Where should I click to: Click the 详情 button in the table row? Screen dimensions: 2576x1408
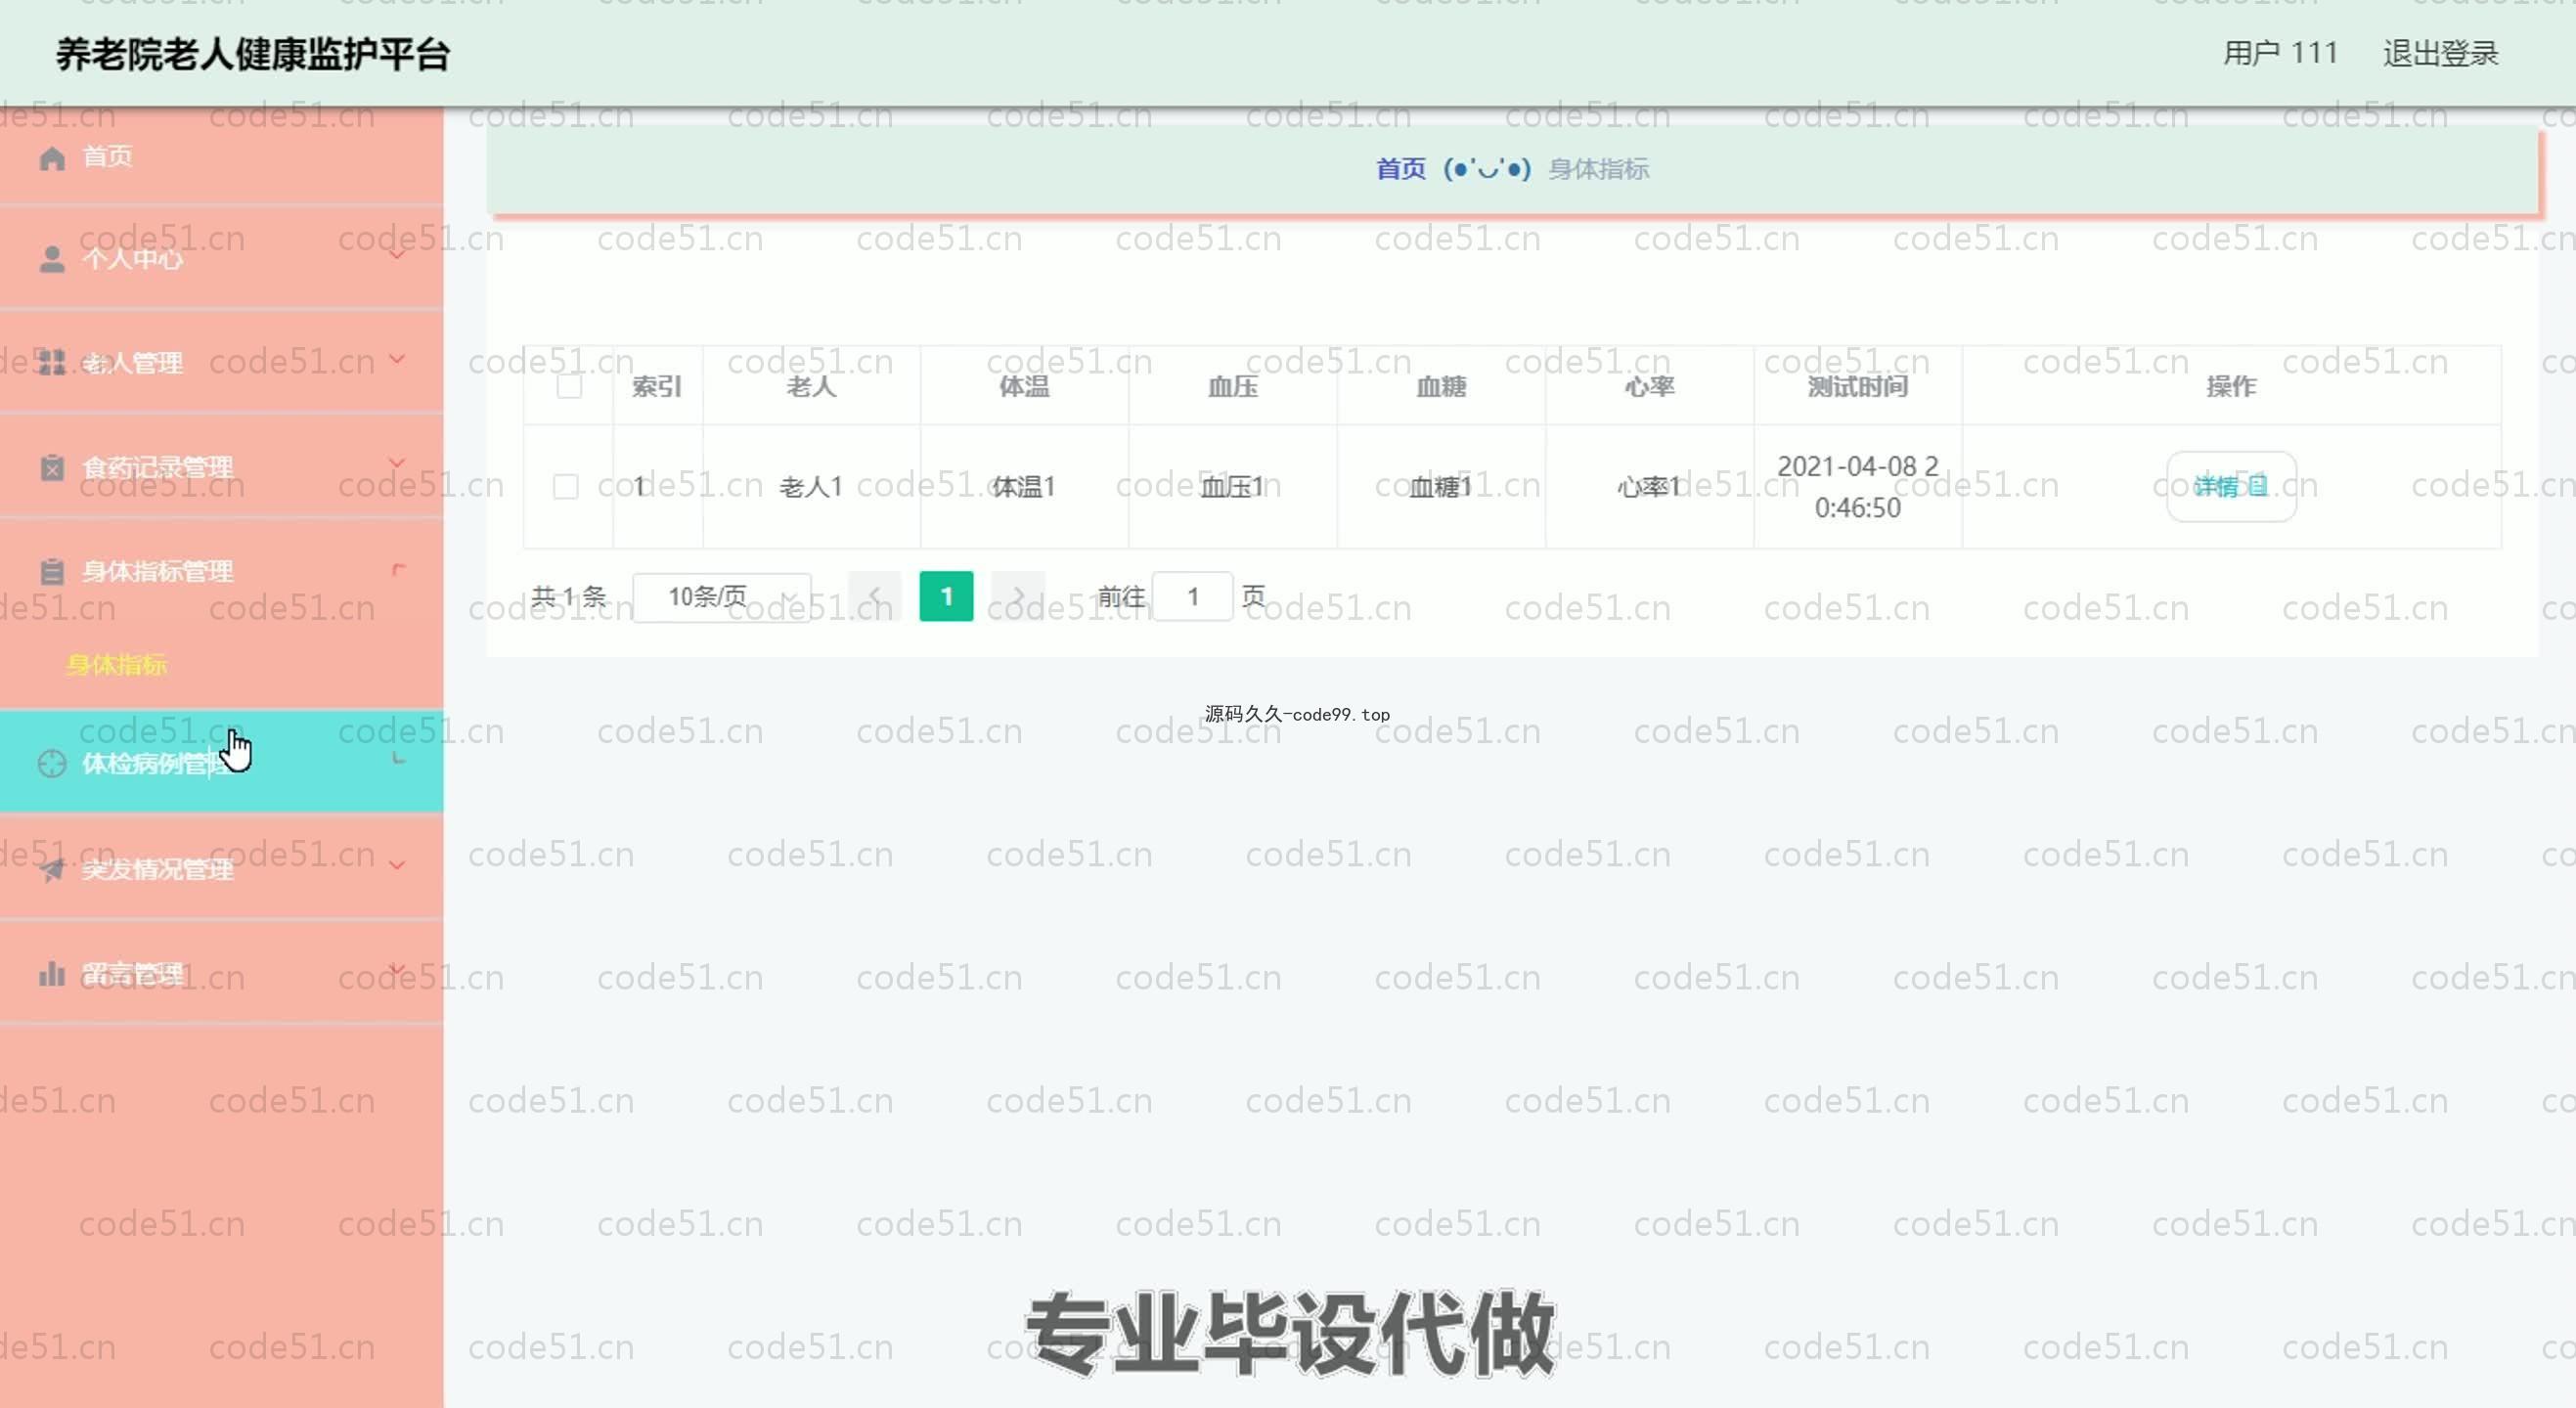[2230, 486]
